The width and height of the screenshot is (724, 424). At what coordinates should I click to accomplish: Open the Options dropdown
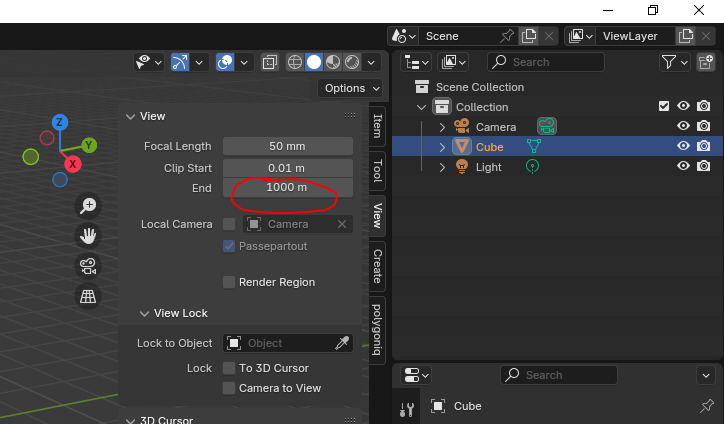pyautogui.click(x=351, y=88)
